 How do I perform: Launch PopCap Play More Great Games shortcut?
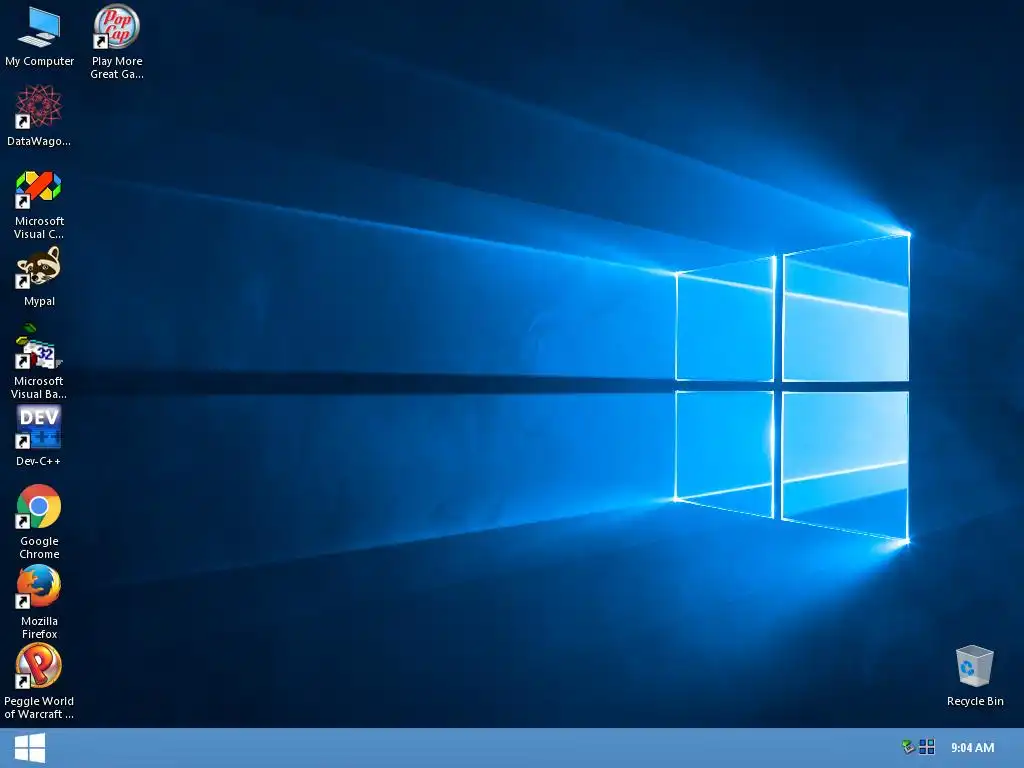pyautogui.click(x=116, y=27)
